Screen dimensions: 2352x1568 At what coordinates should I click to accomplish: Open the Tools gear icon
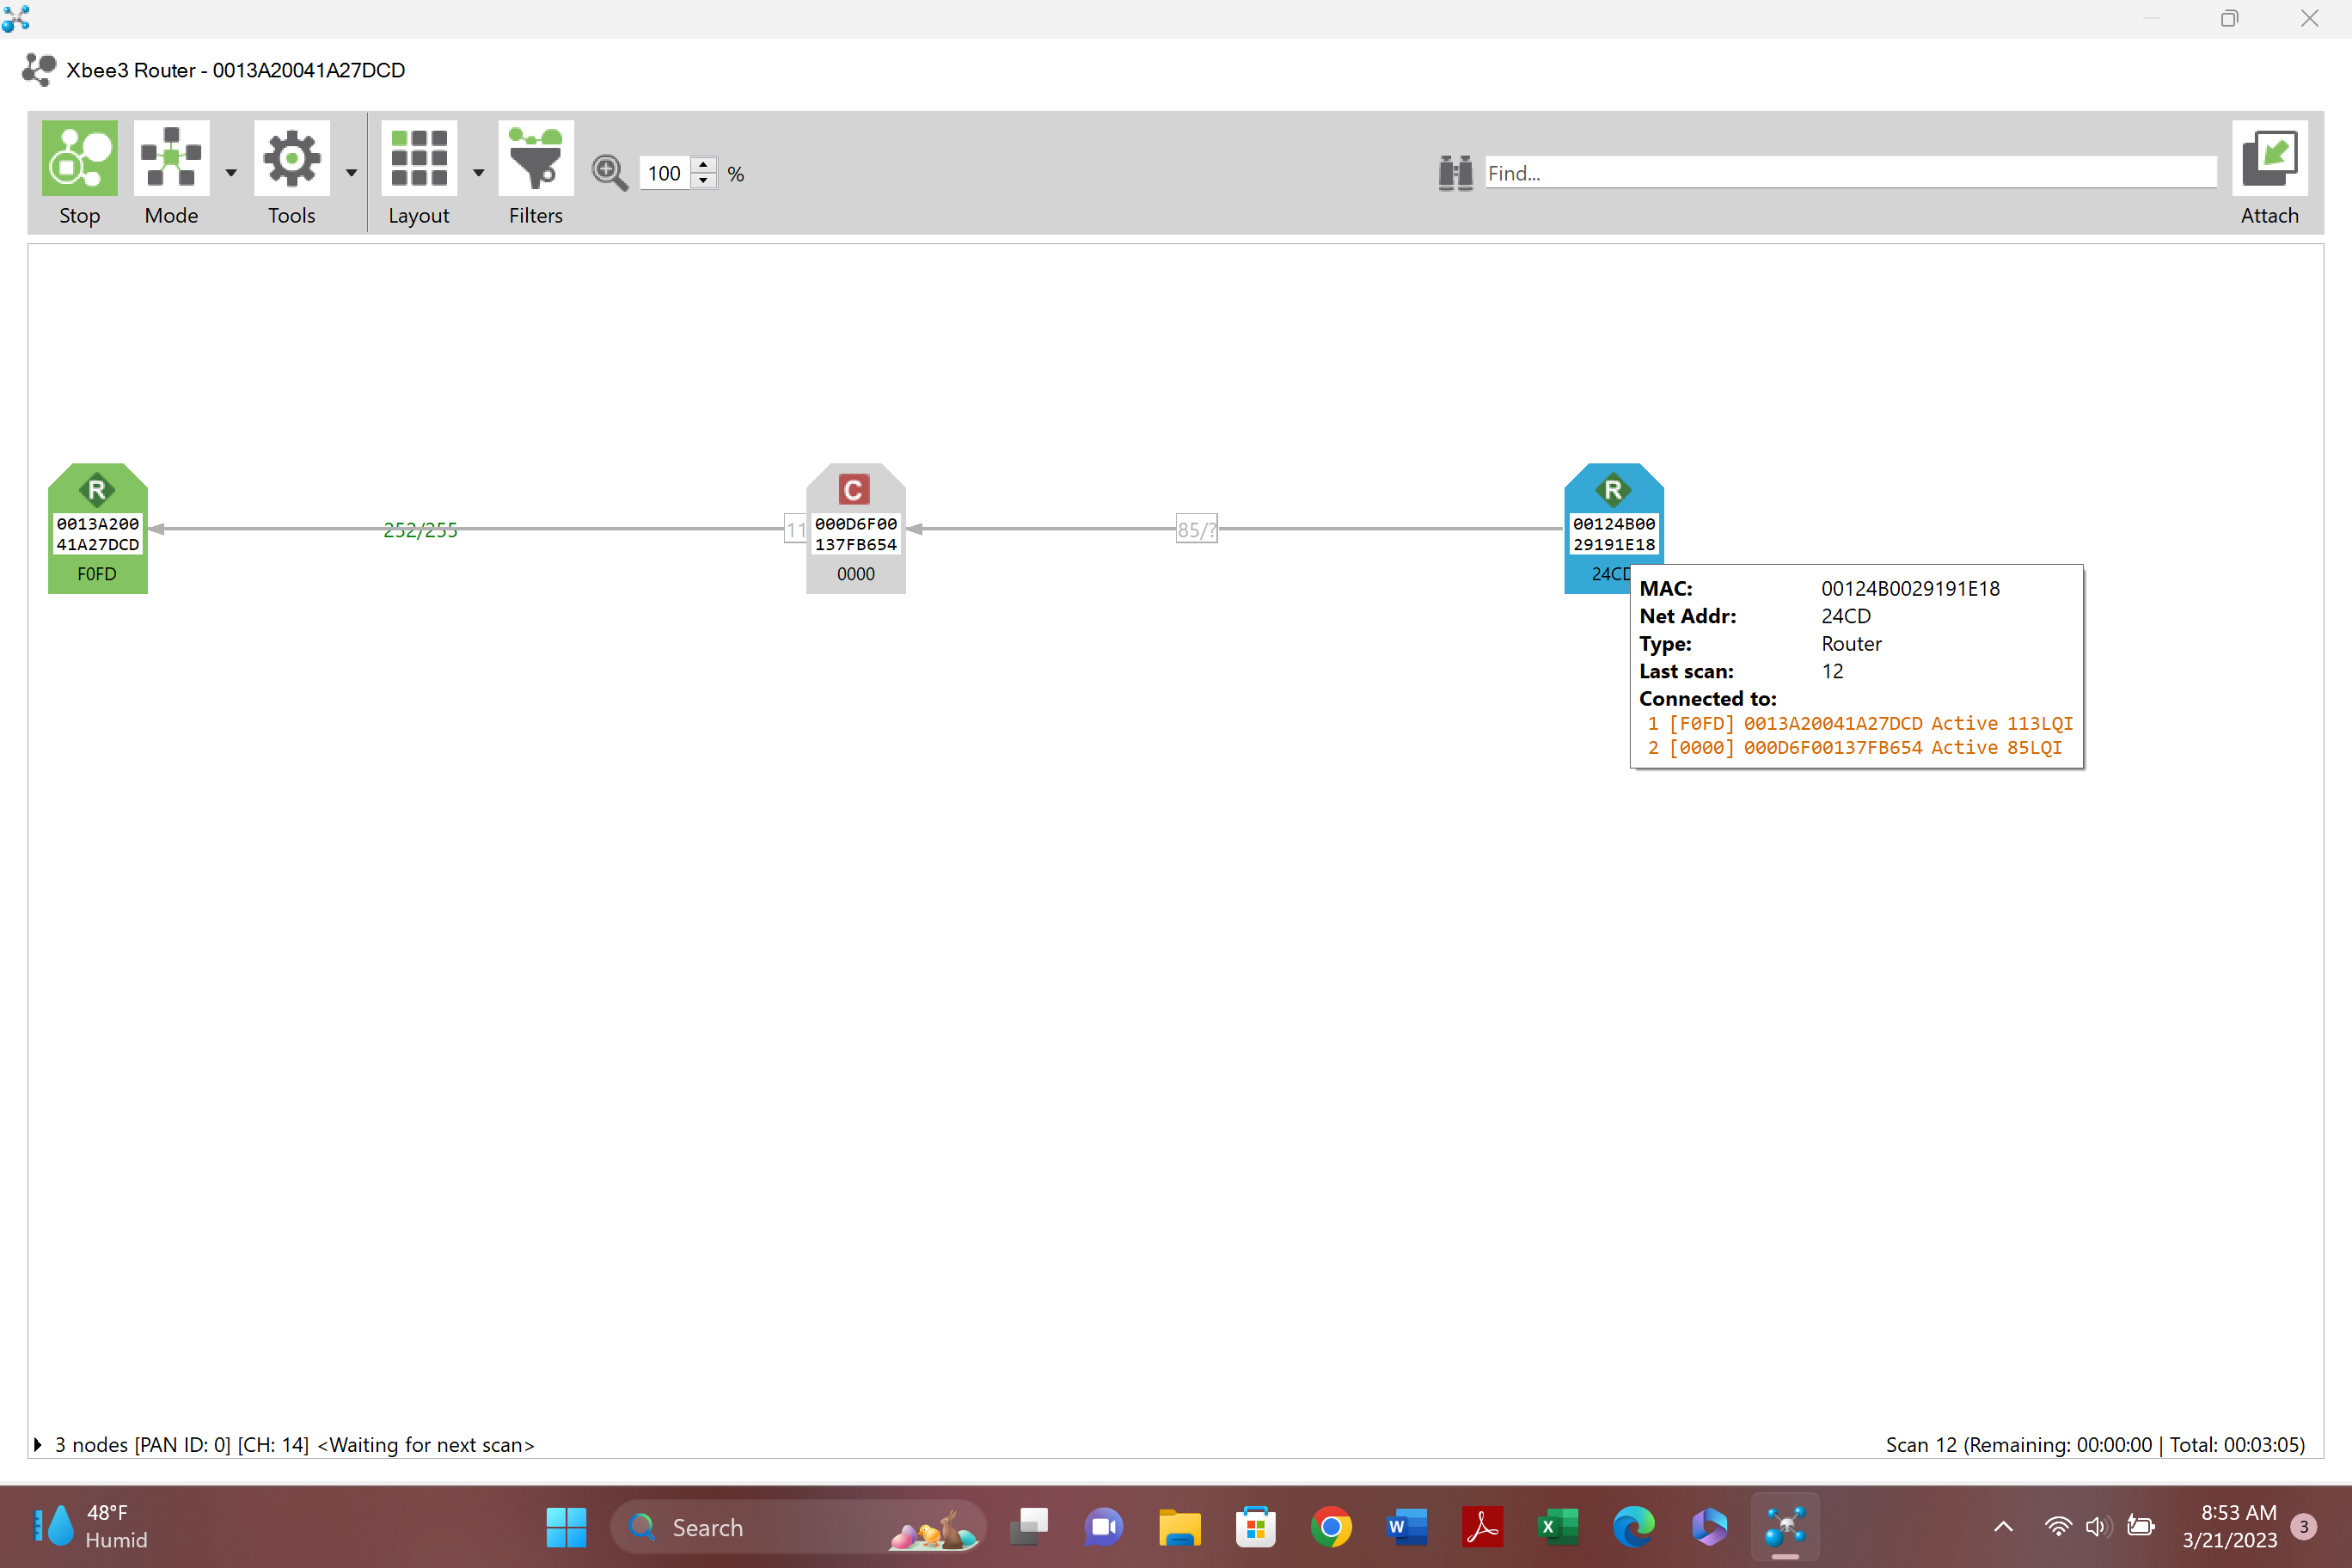click(291, 160)
